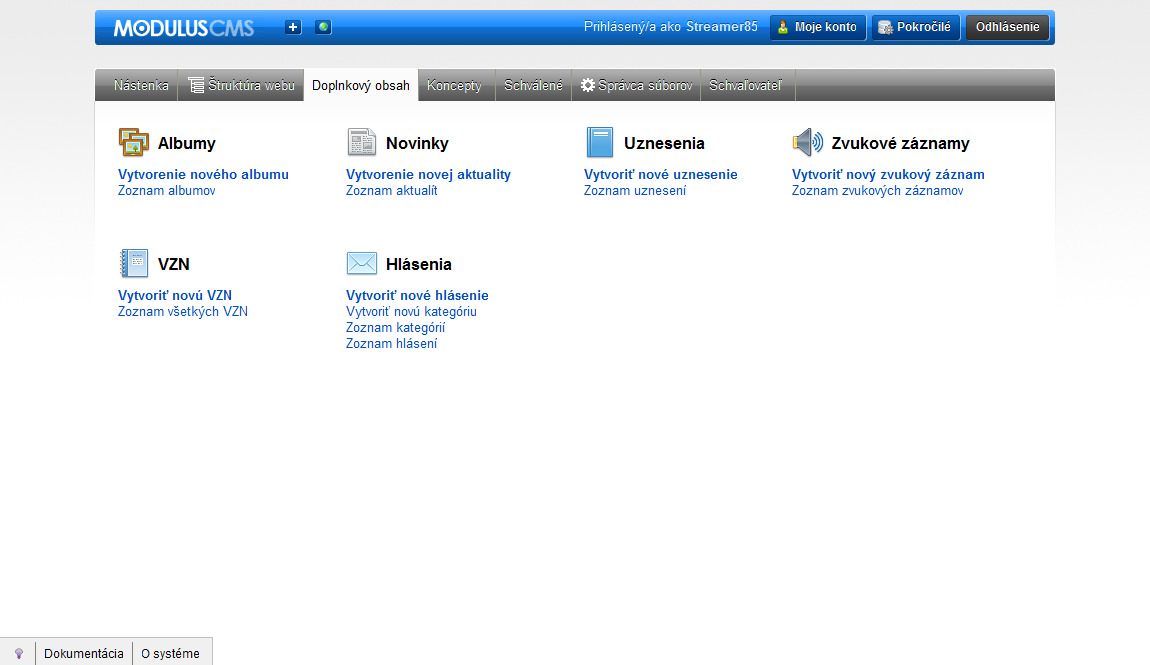The width and height of the screenshot is (1150, 665).
Task: Open Dokumentácia in the bottom bar
Action: [x=84, y=654]
